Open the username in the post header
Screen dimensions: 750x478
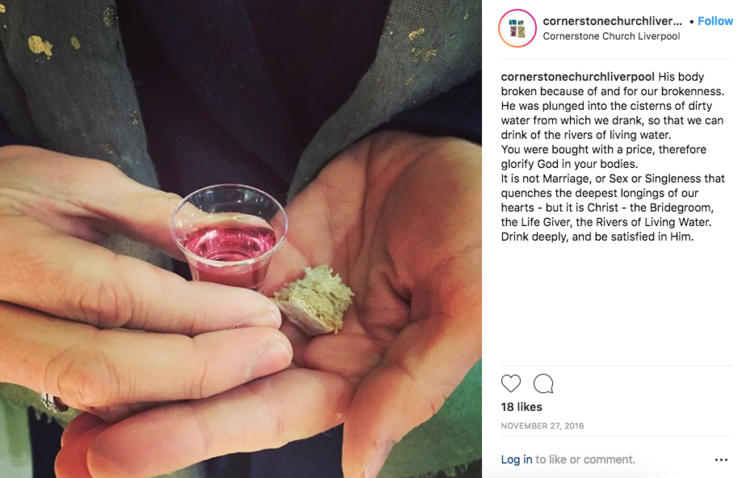point(612,21)
